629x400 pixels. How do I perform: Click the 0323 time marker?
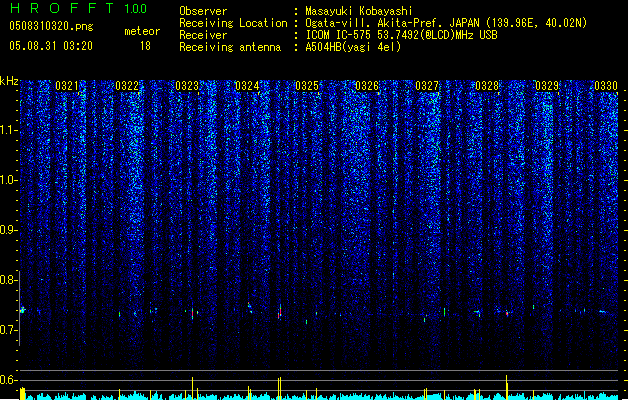tap(187, 86)
